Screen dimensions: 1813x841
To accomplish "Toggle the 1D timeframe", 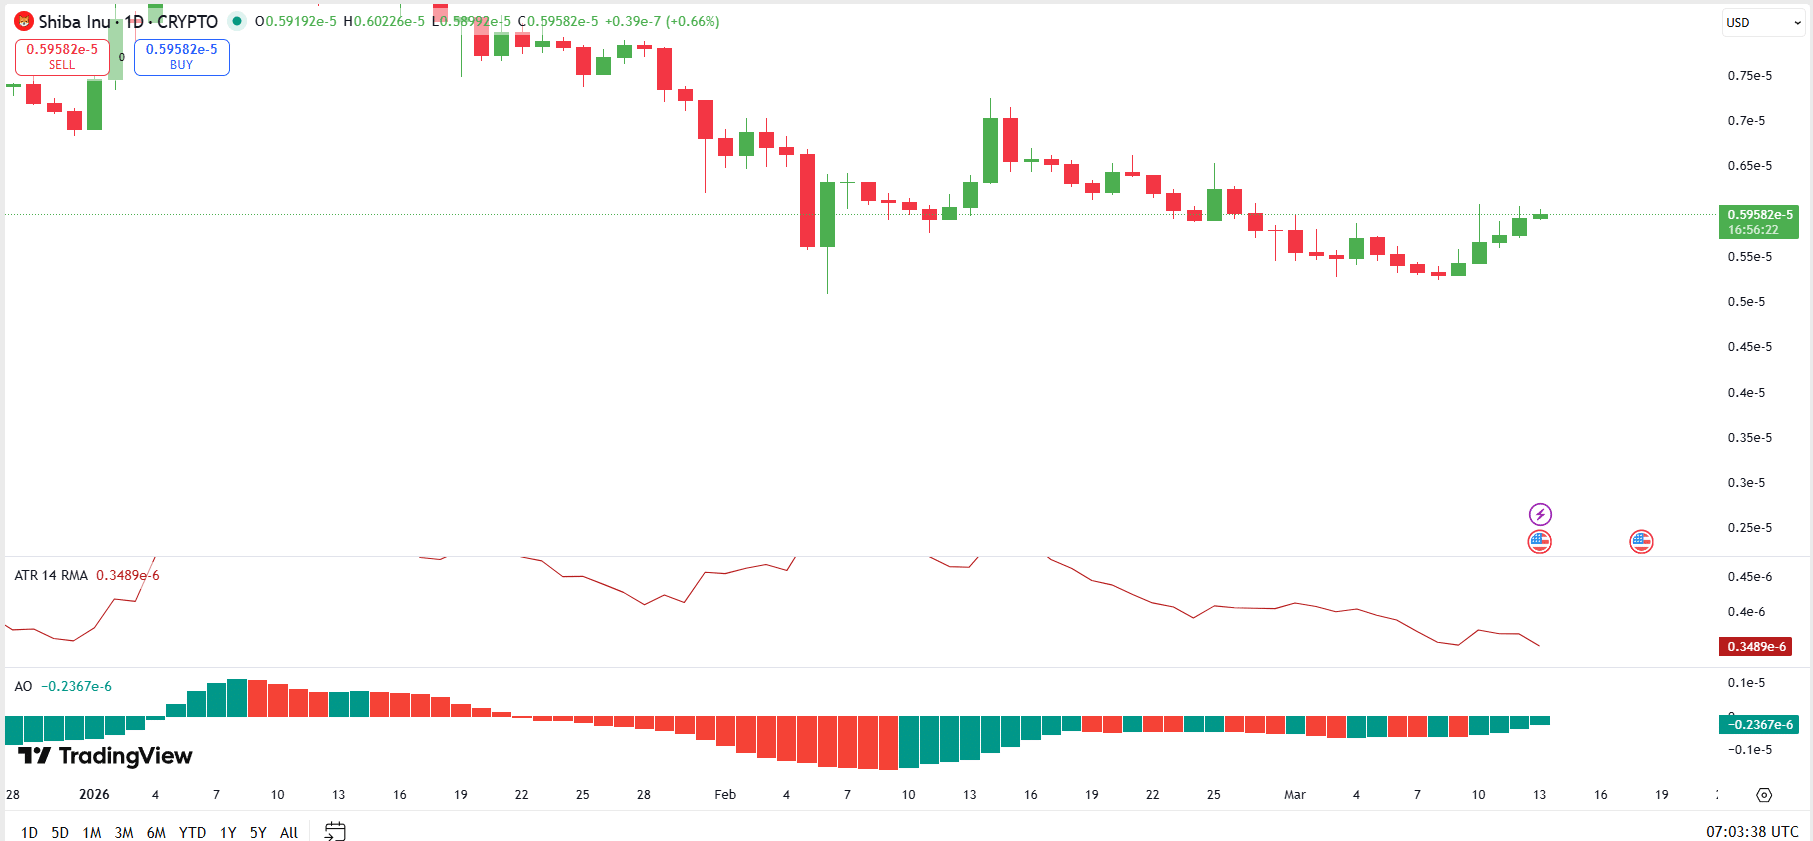I will click(28, 832).
